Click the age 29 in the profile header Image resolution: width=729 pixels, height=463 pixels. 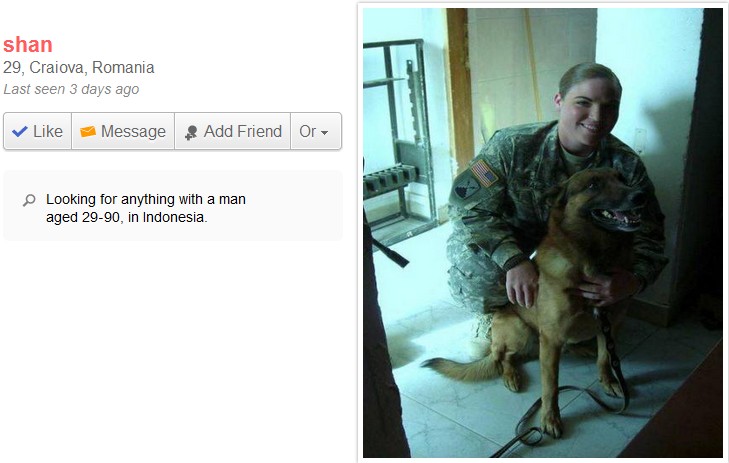tap(13, 67)
